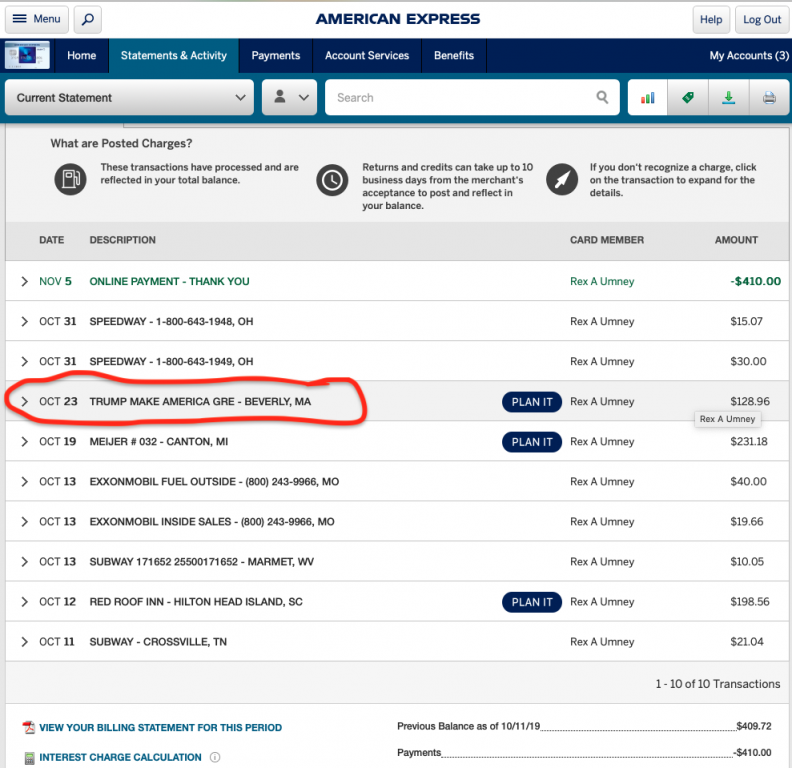Expand the Red Roof Inn transaction
Image resolution: width=792 pixels, height=768 pixels.
(25, 602)
